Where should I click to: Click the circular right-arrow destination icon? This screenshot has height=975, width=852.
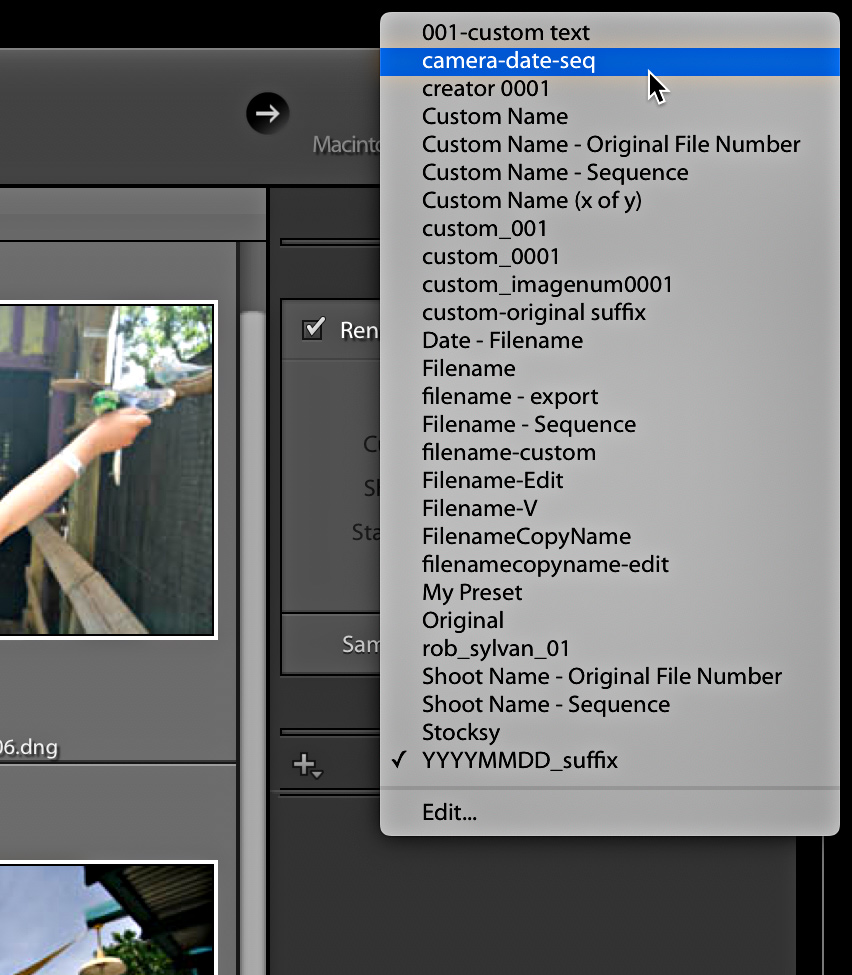(x=267, y=113)
